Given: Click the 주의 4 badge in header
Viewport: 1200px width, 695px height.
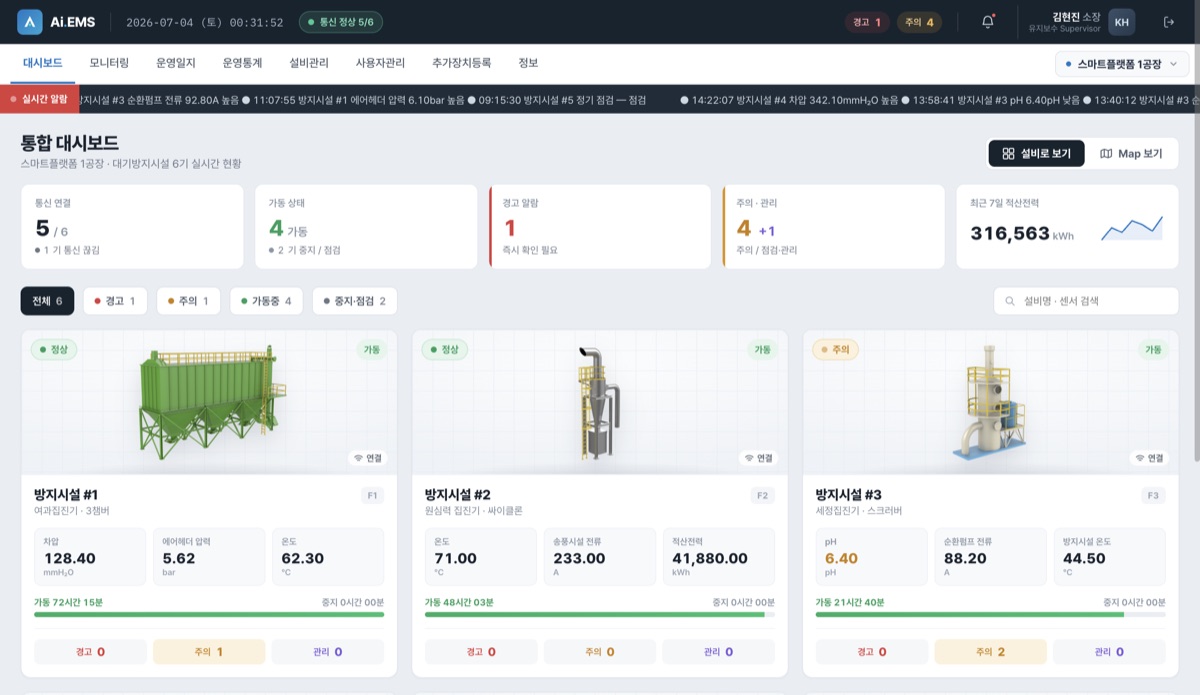Looking at the screenshot, I should tap(919, 22).
